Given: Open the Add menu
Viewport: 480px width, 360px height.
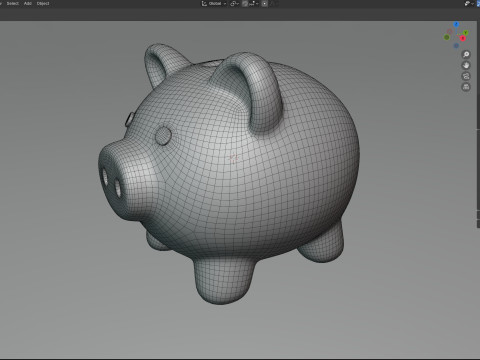Looking at the screenshot, I should tap(28, 3).
